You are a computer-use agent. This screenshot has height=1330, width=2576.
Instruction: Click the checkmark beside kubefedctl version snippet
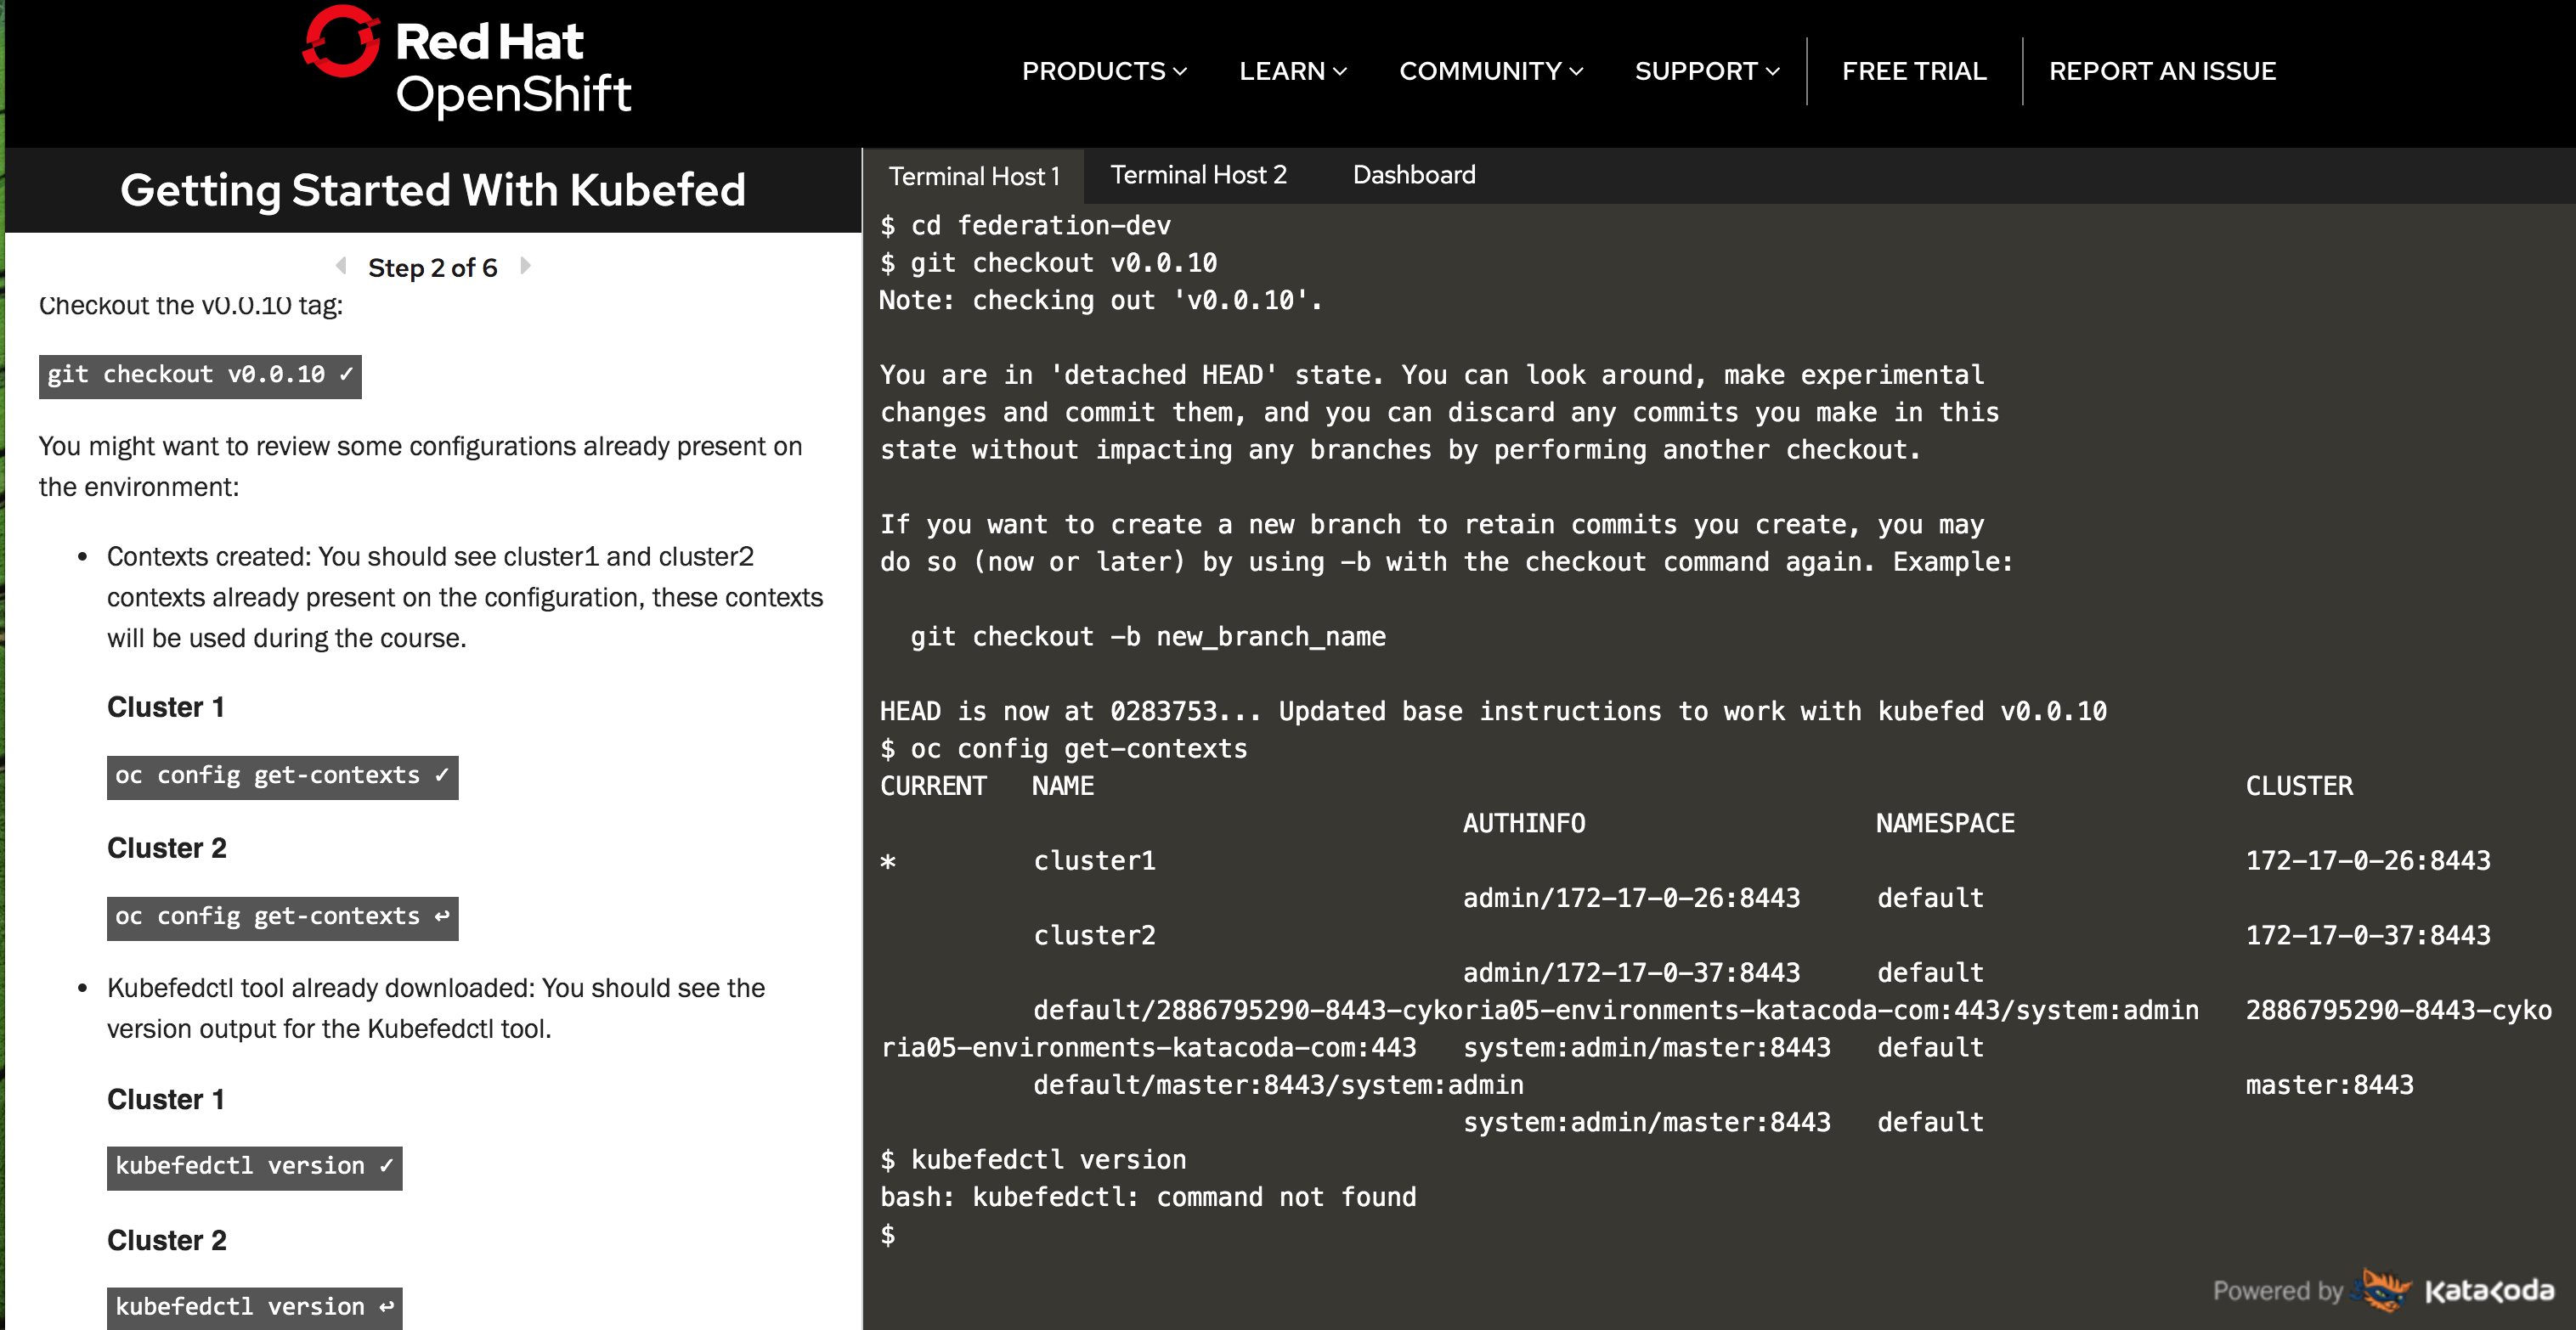point(386,1164)
